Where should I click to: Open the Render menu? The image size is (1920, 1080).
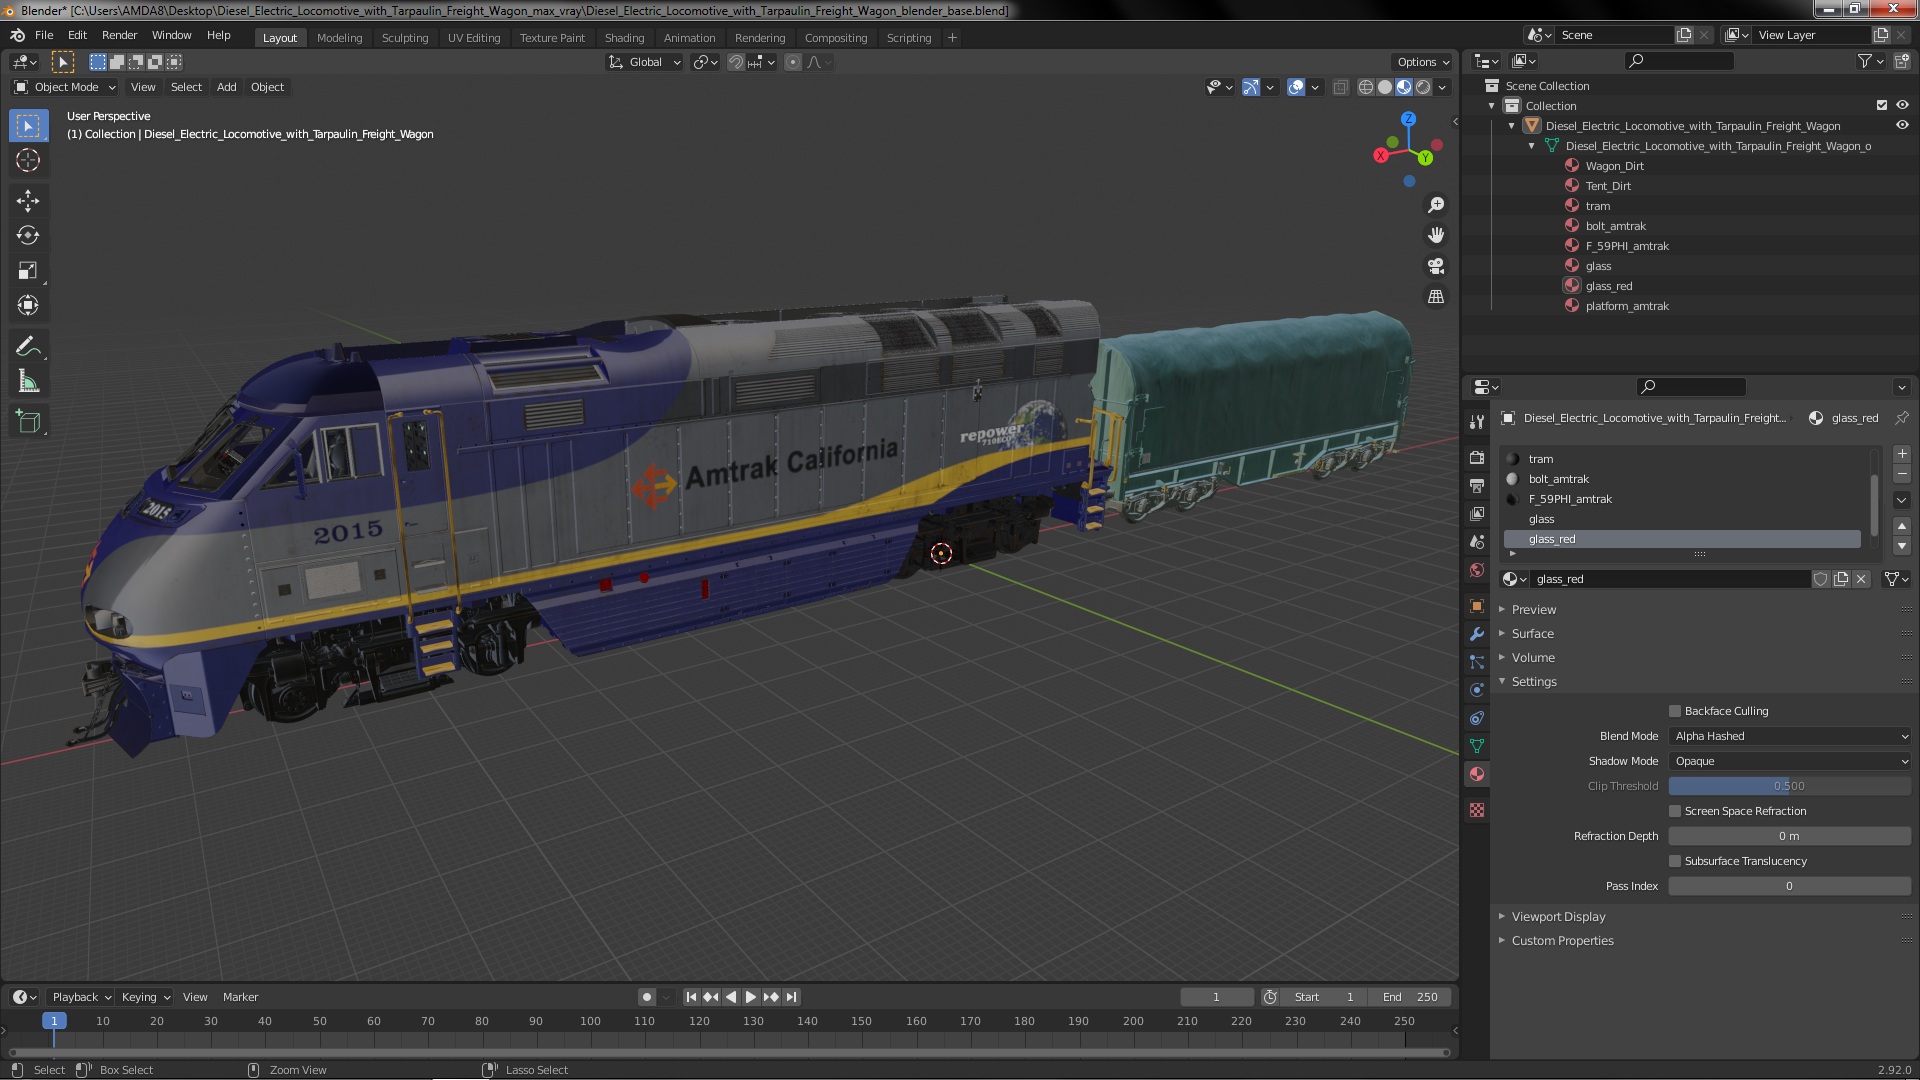pyautogui.click(x=119, y=35)
